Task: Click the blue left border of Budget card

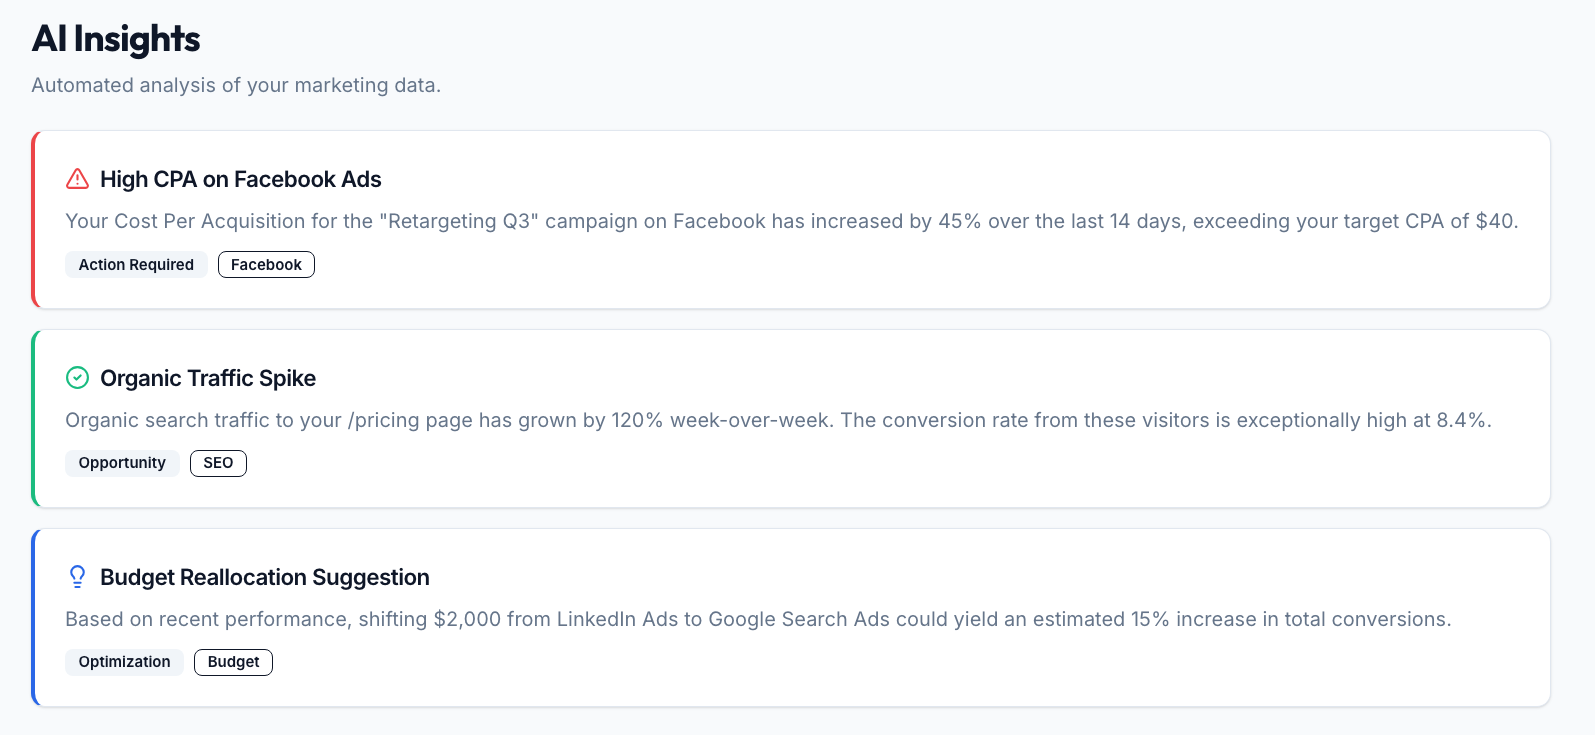Action: [34, 617]
